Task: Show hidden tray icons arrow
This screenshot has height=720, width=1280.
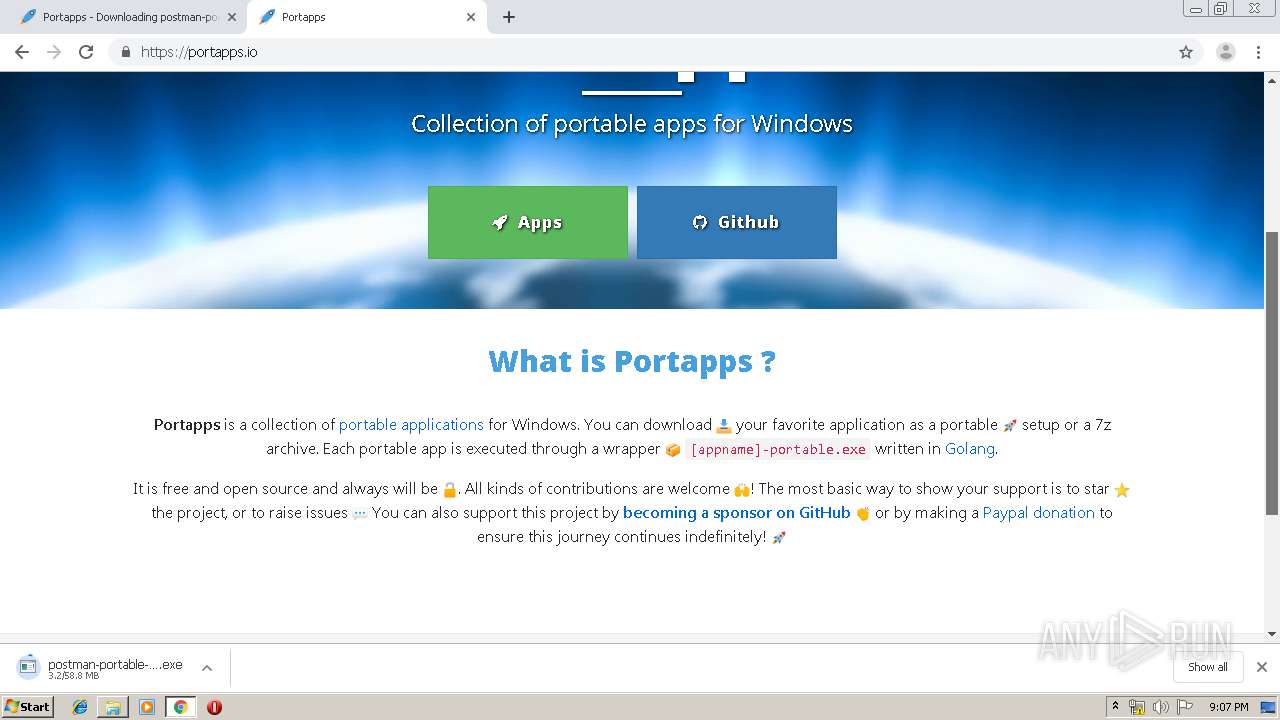Action: click(x=1115, y=707)
